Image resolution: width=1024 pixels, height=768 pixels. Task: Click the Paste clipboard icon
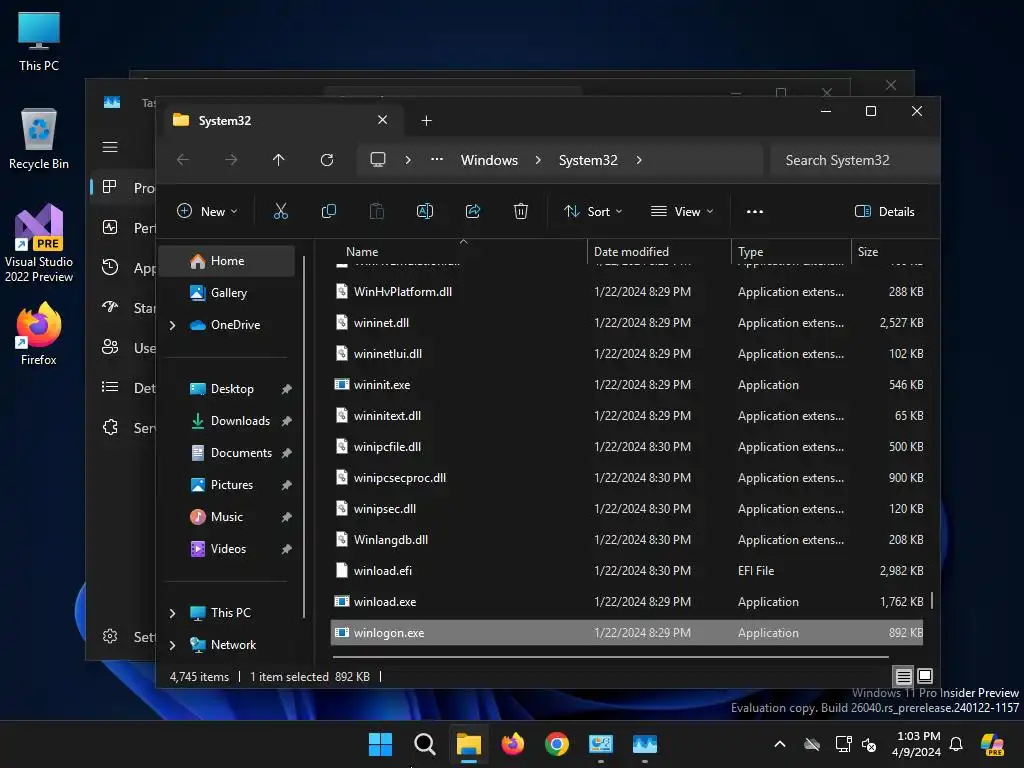[x=377, y=211]
